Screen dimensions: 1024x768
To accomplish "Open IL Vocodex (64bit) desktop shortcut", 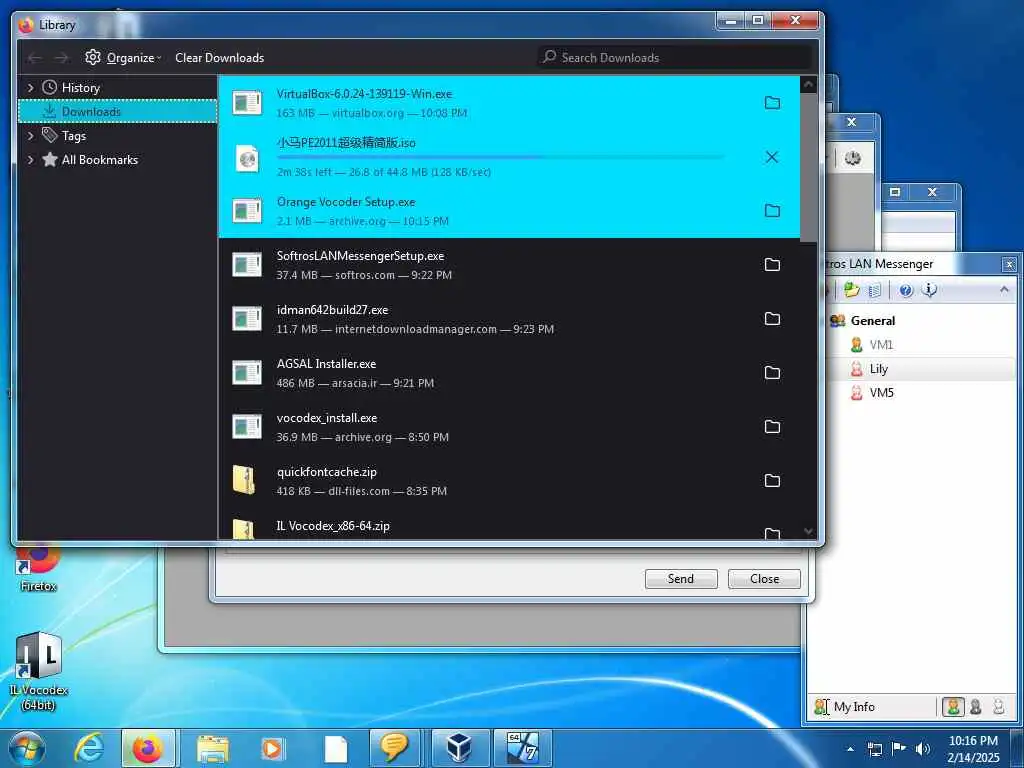I will (x=39, y=671).
